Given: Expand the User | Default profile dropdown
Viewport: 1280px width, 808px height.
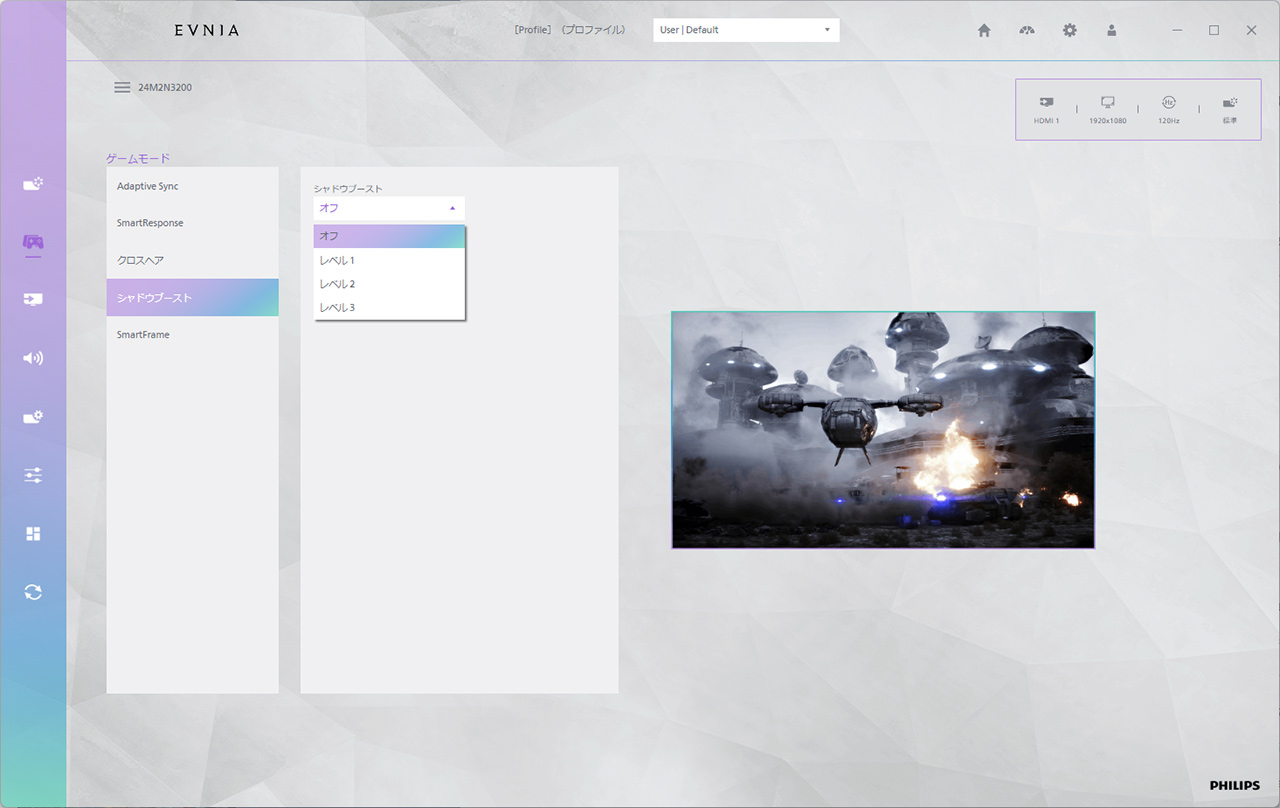Looking at the screenshot, I should click(745, 30).
